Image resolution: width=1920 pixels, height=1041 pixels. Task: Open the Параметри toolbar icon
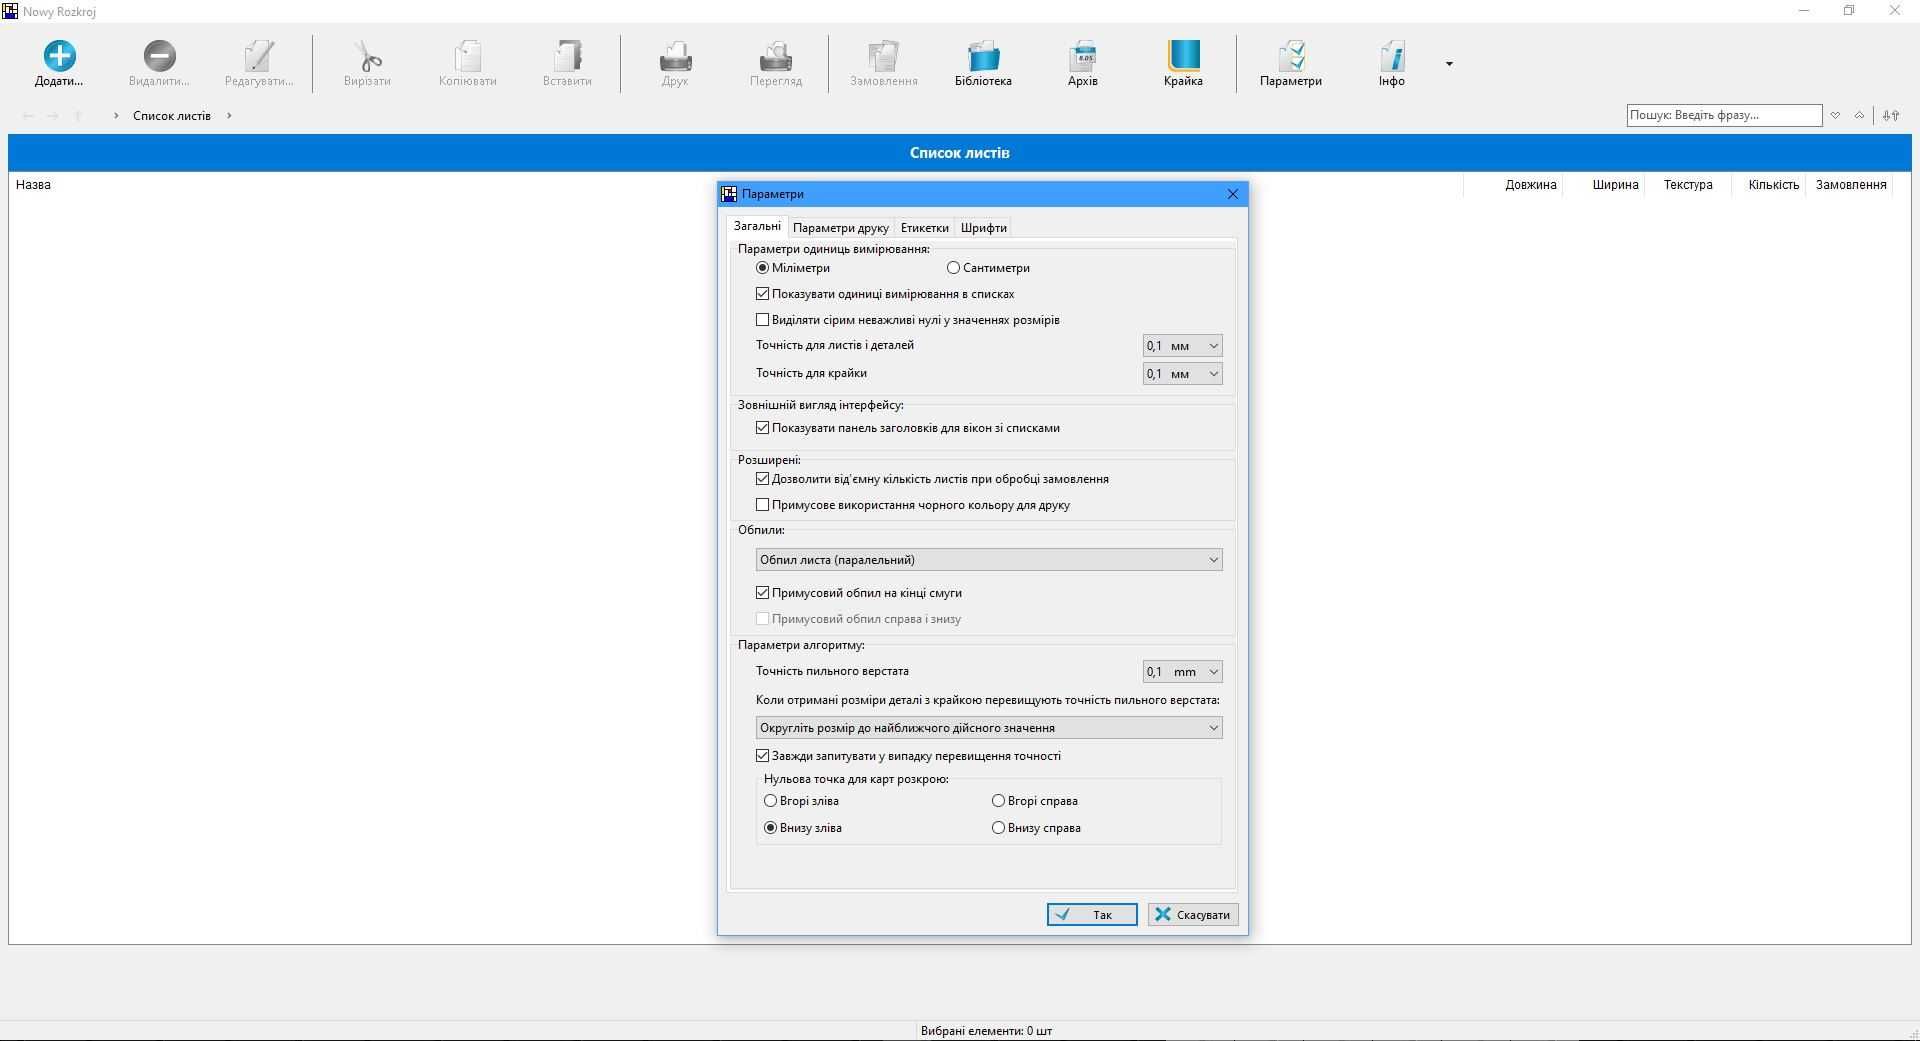(x=1291, y=56)
